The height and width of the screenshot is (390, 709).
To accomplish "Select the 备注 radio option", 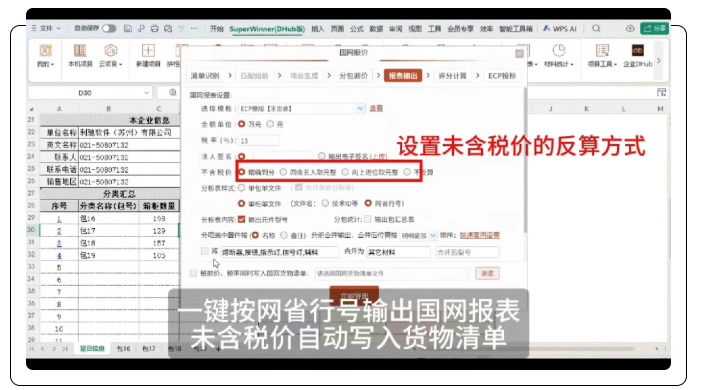I will click(x=284, y=235).
